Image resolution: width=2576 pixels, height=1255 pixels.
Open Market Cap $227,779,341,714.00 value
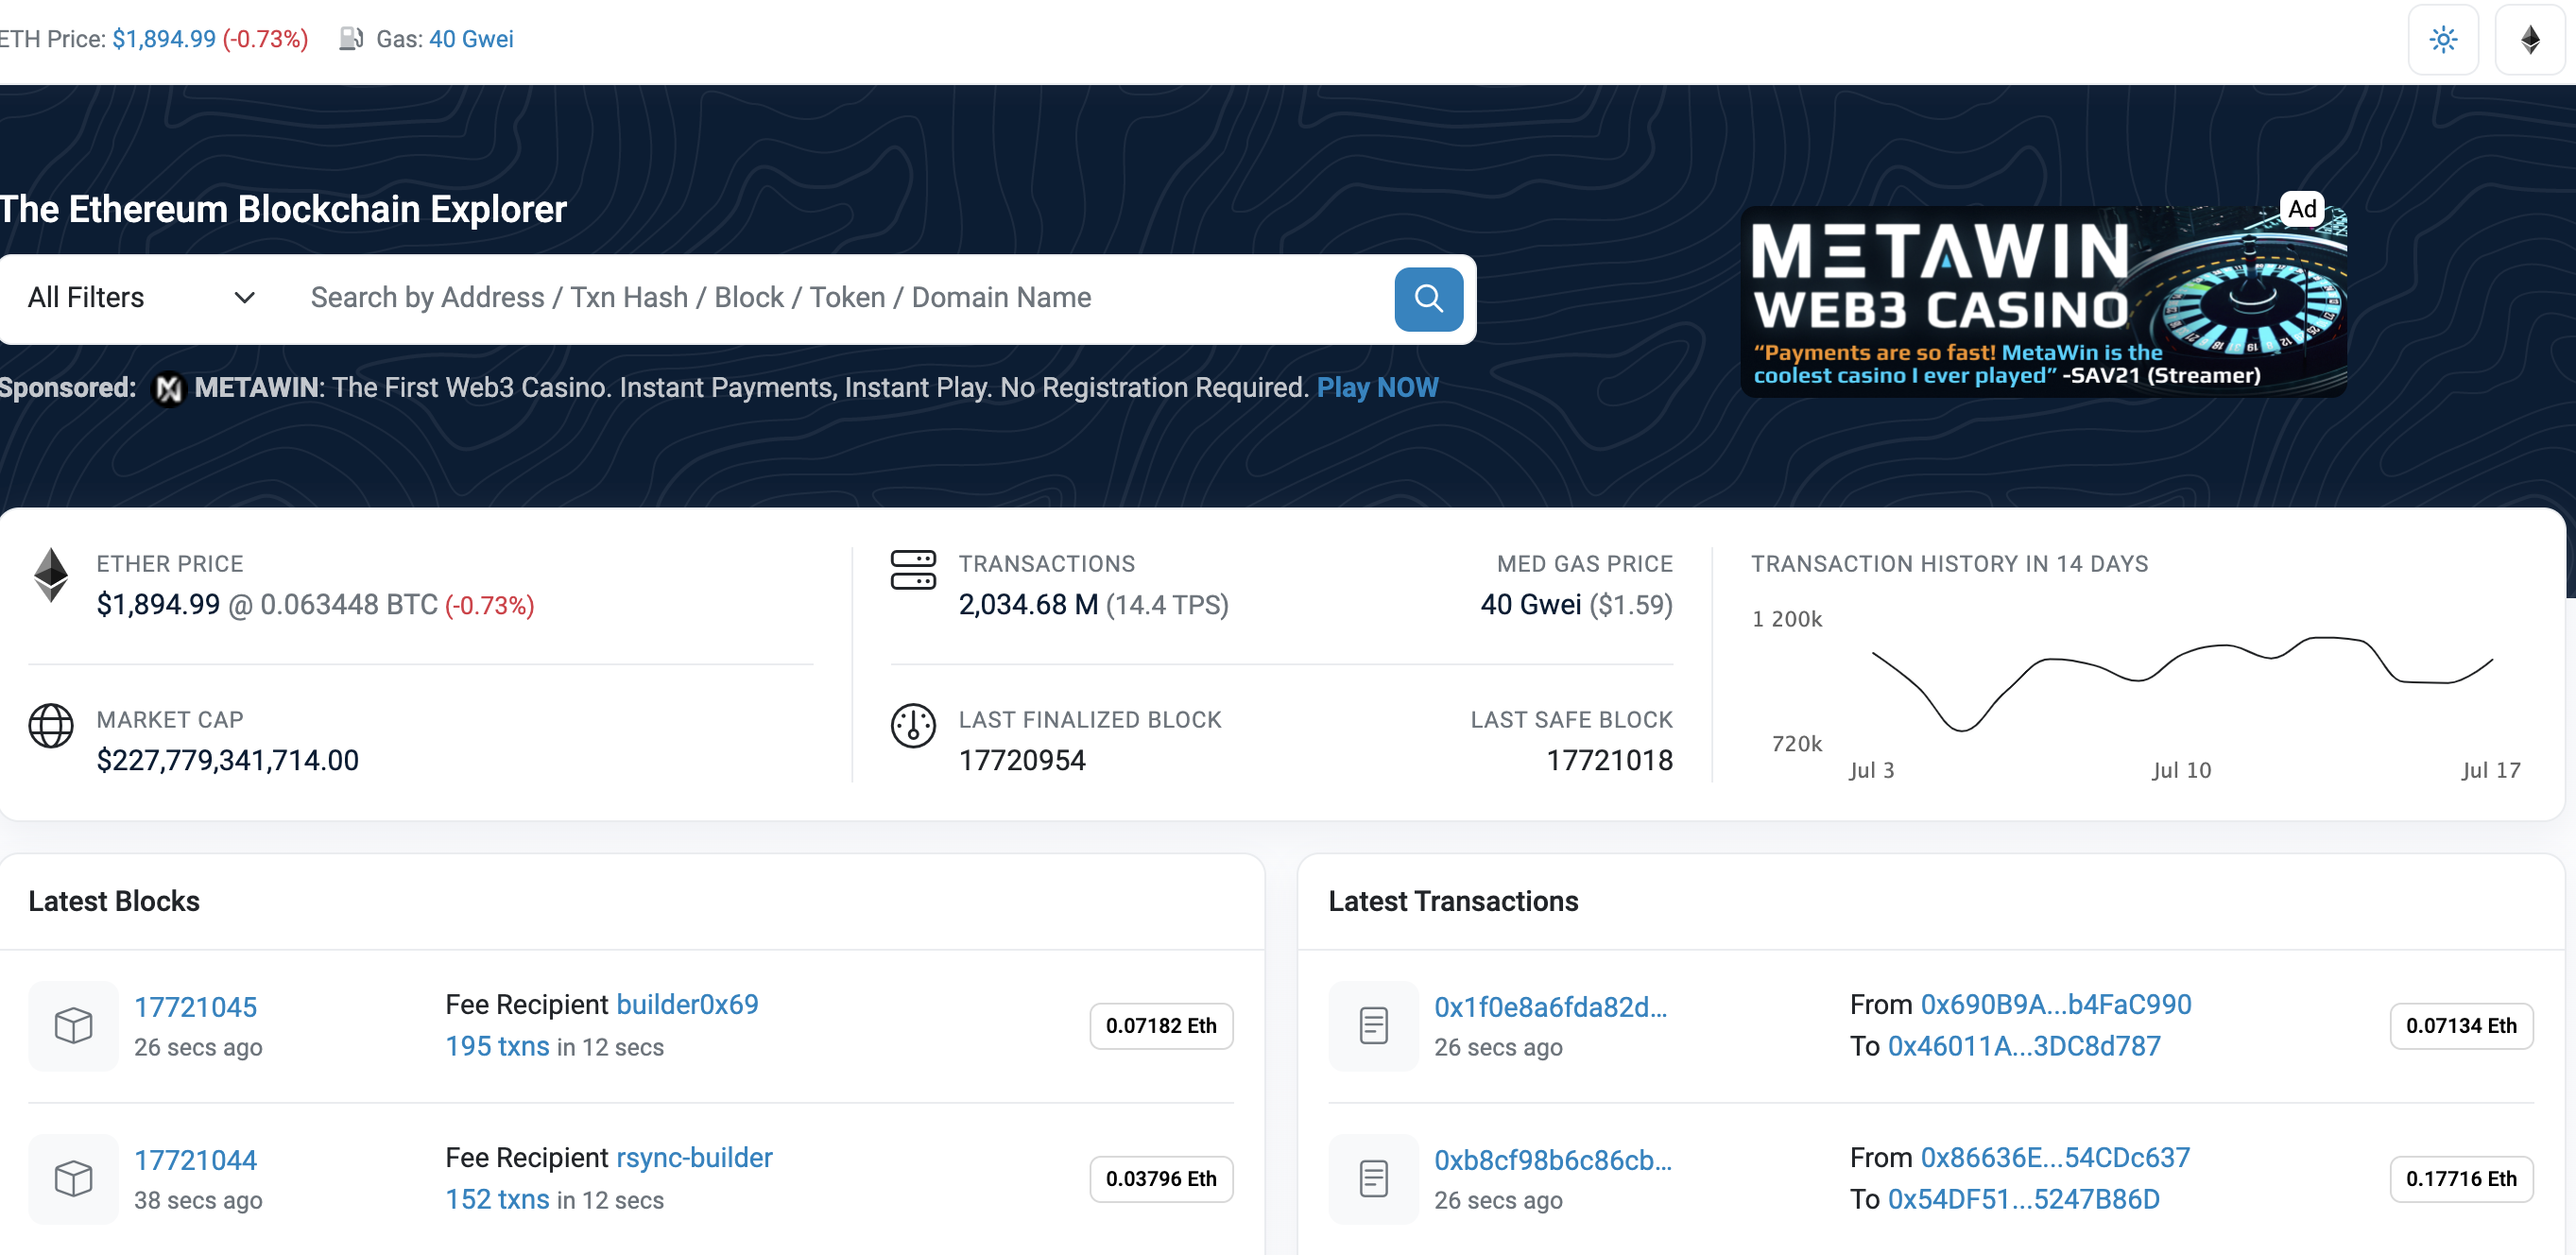coord(227,761)
